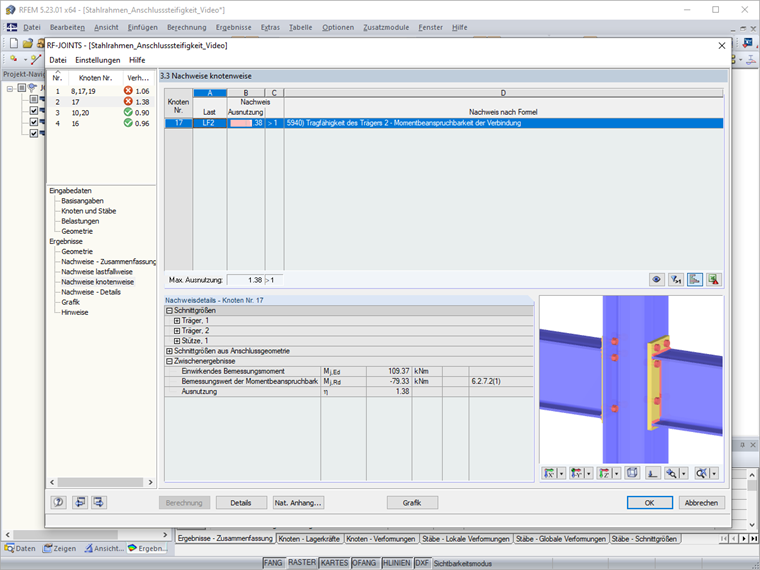Toggle the tri-state checkbox beside the navigator root node
The width and height of the screenshot is (760, 570).
click(x=21, y=88)
